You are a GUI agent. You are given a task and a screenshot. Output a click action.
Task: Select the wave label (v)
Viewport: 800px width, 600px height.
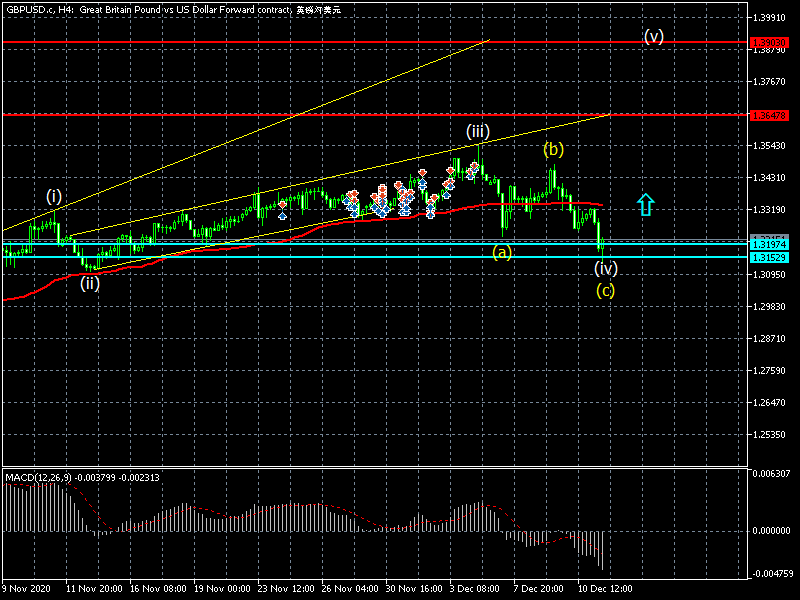pos(654,36)
